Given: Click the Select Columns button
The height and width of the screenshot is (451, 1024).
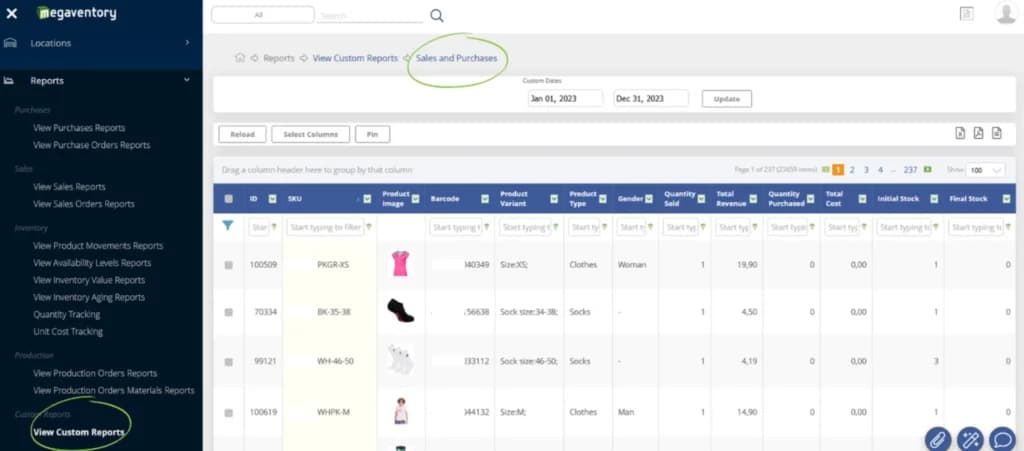Looking at the screenshot, I should 311,134.
